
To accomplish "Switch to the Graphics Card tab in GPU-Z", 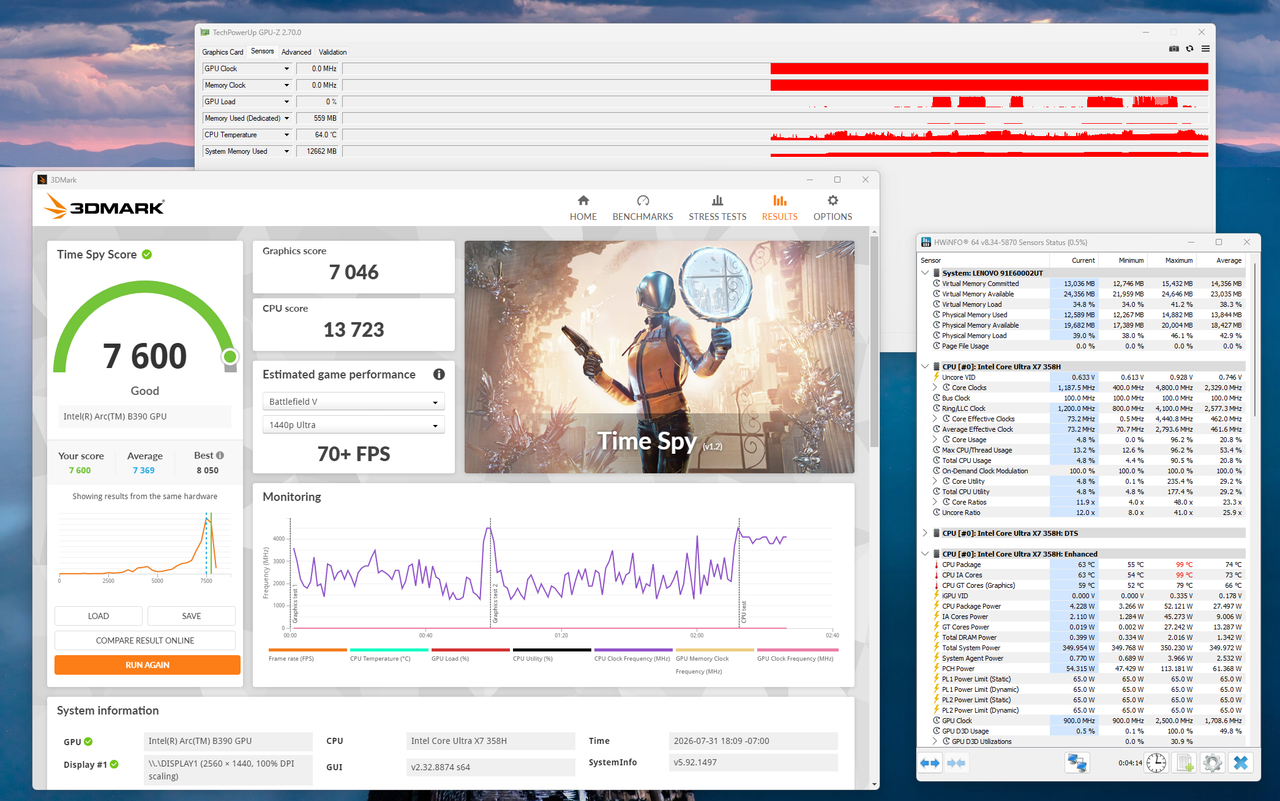I will [x=223, y=52].
